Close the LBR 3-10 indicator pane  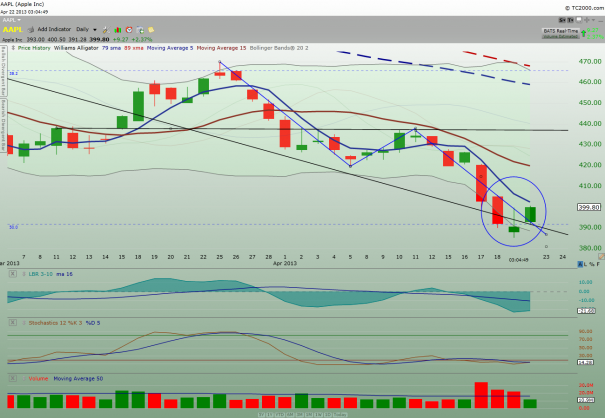click(13, 274)
